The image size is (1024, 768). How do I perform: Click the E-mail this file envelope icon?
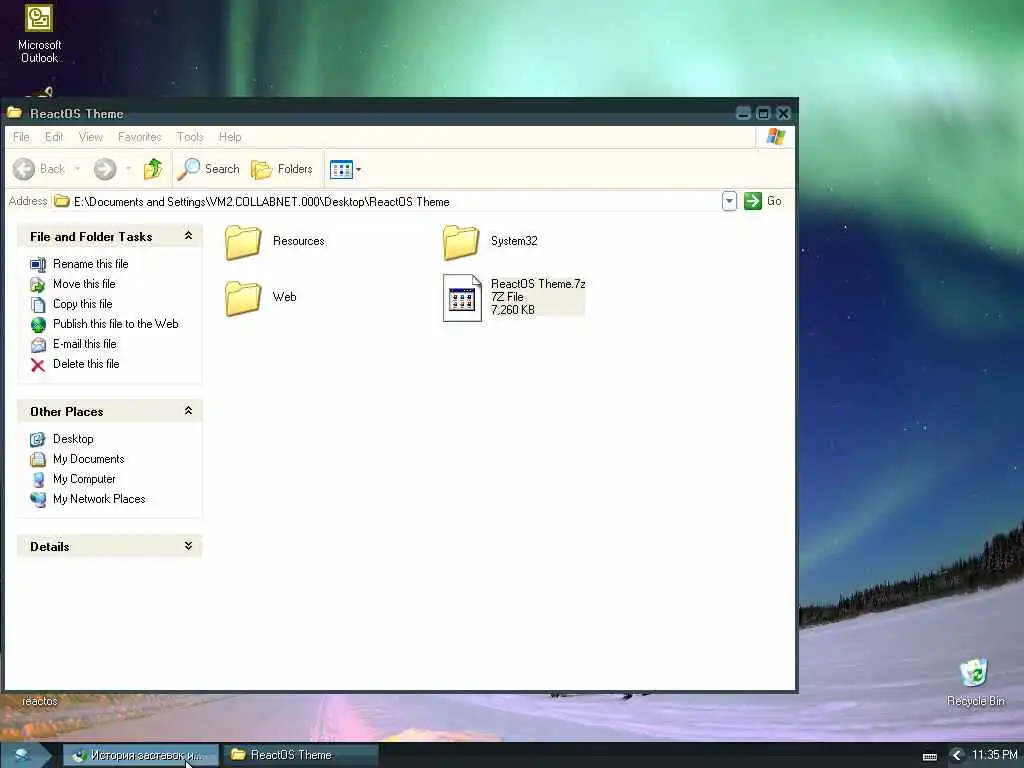[x=38, y=345]
